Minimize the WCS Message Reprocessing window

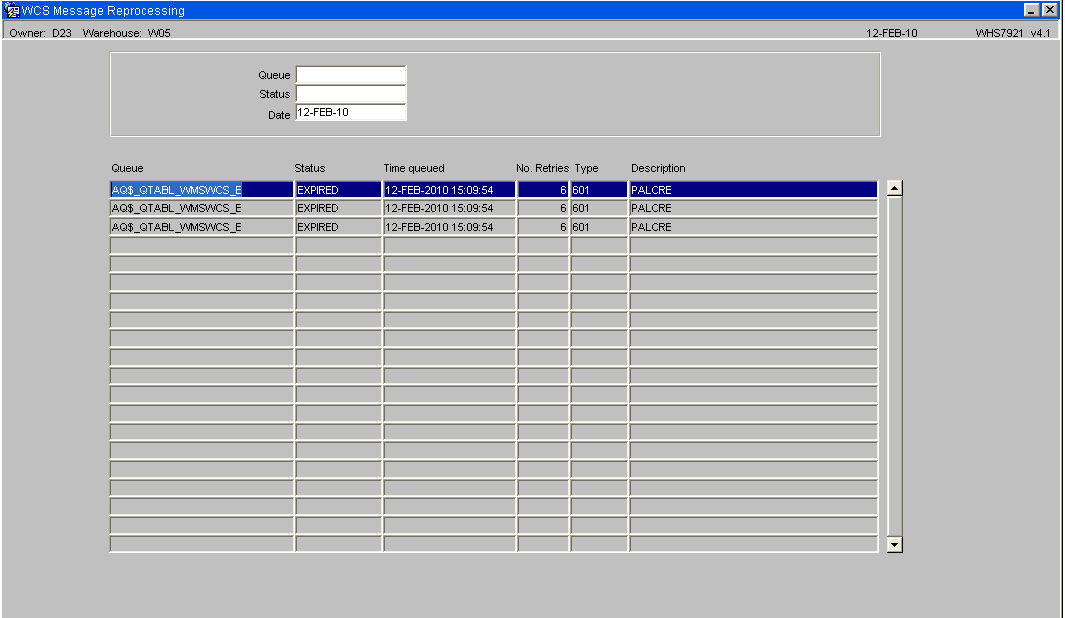tap(1032, 10)
